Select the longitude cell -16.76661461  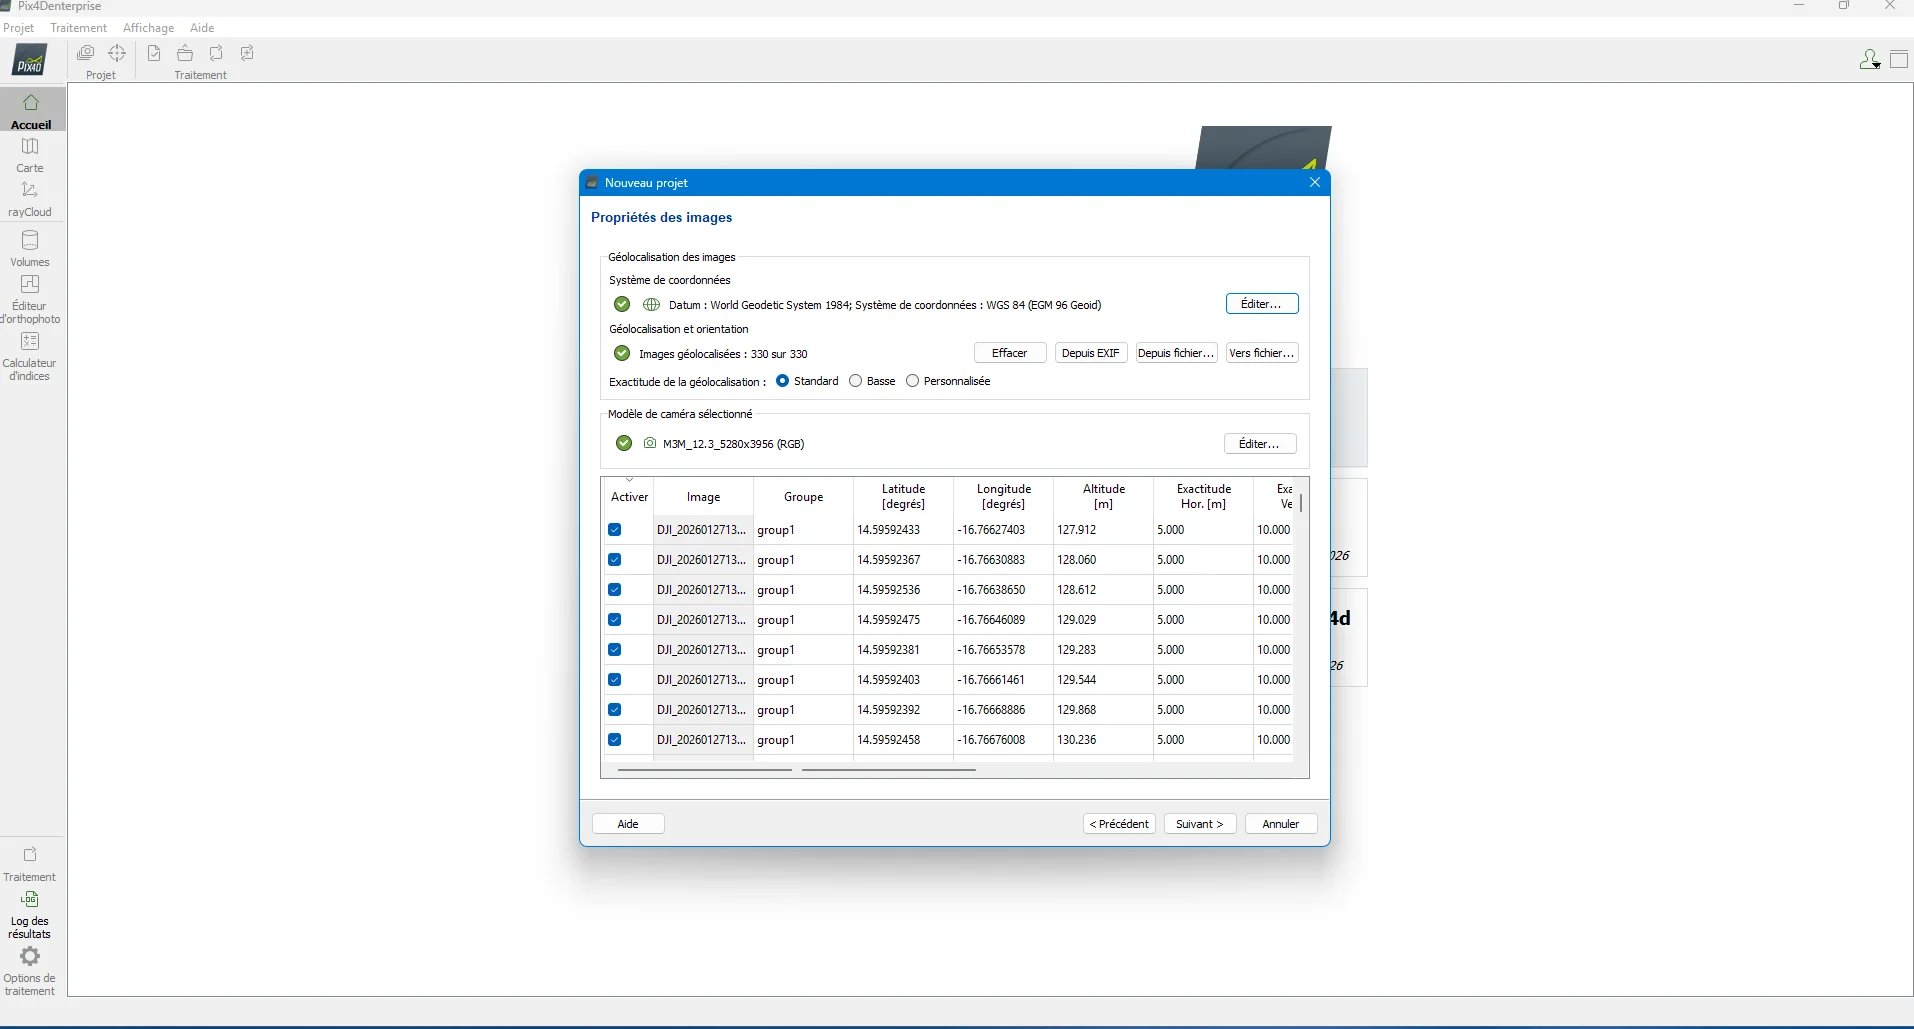pos(1004,680)
